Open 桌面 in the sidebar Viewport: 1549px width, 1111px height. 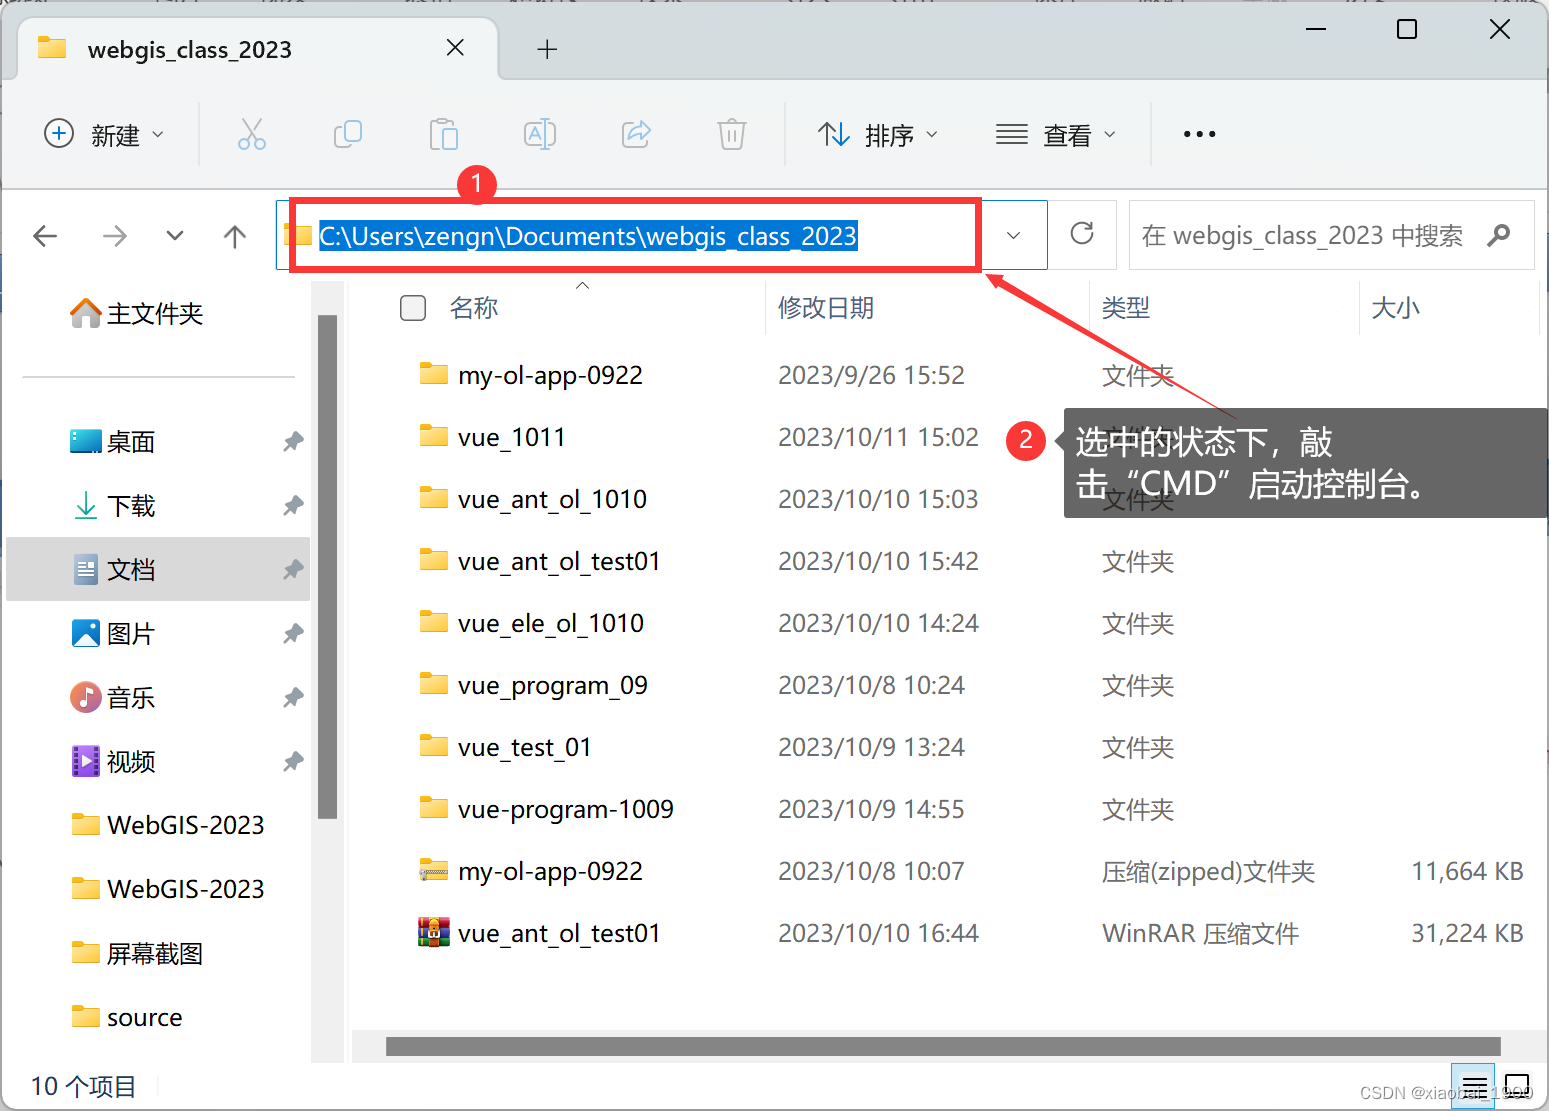pyautogui.click(x=113, y=442)
